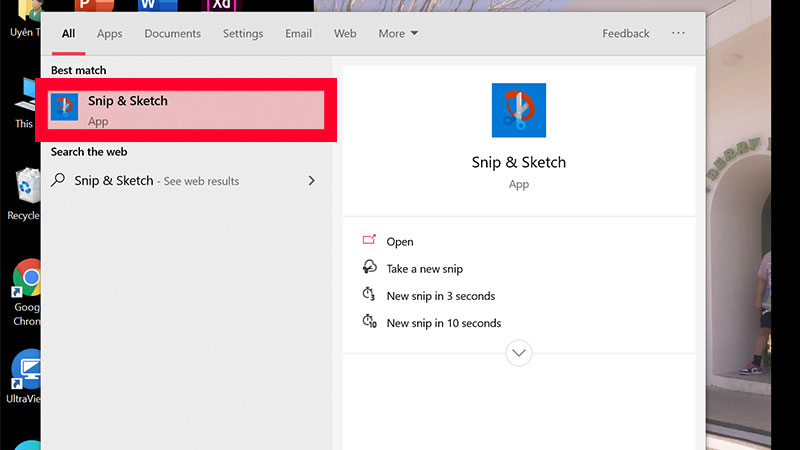The image size is (800, 450).
Task: Switch to the Web tab
Action: (345, 33)
